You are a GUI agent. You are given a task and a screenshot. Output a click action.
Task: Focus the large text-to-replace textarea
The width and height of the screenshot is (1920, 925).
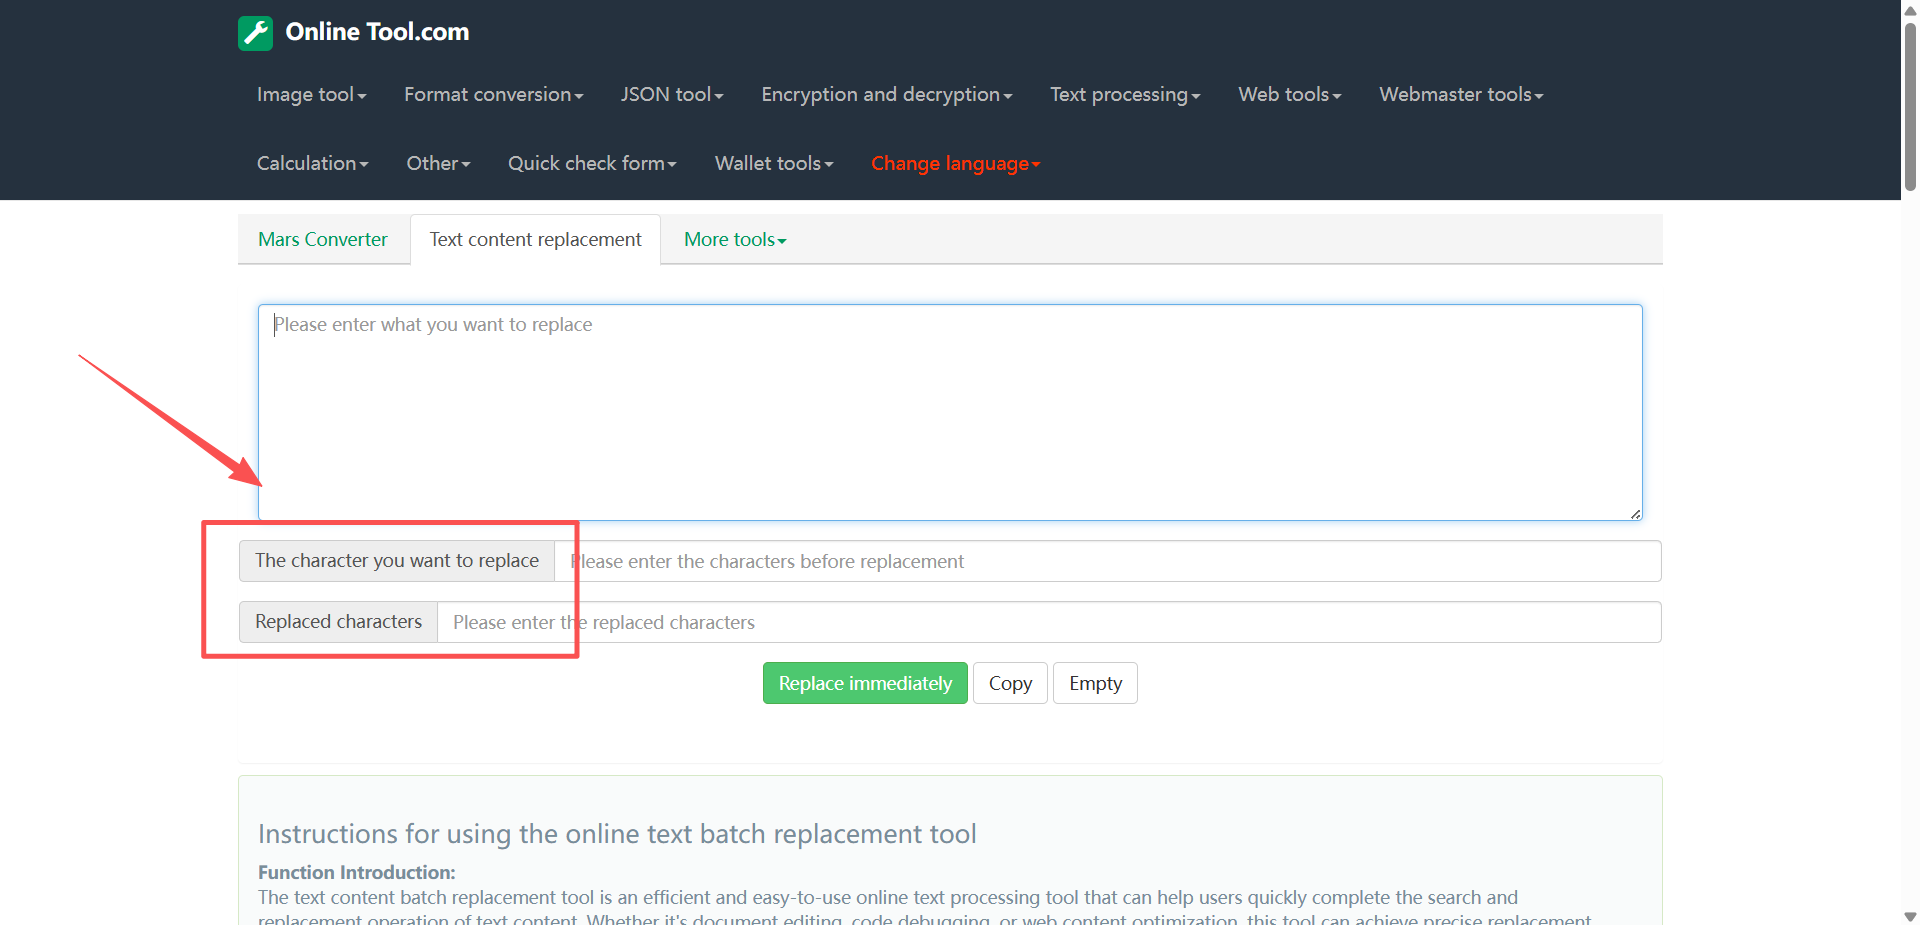(x=950, y=412)
